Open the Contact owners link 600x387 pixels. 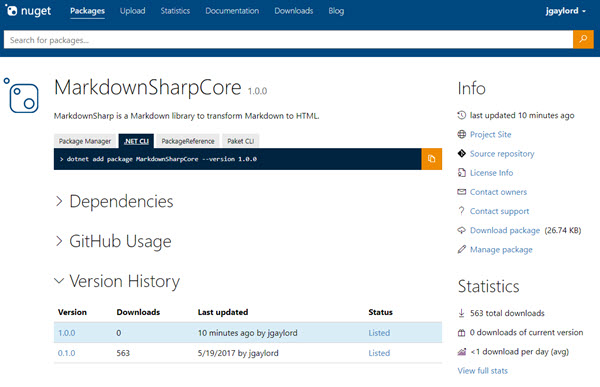tap(498, 192)
